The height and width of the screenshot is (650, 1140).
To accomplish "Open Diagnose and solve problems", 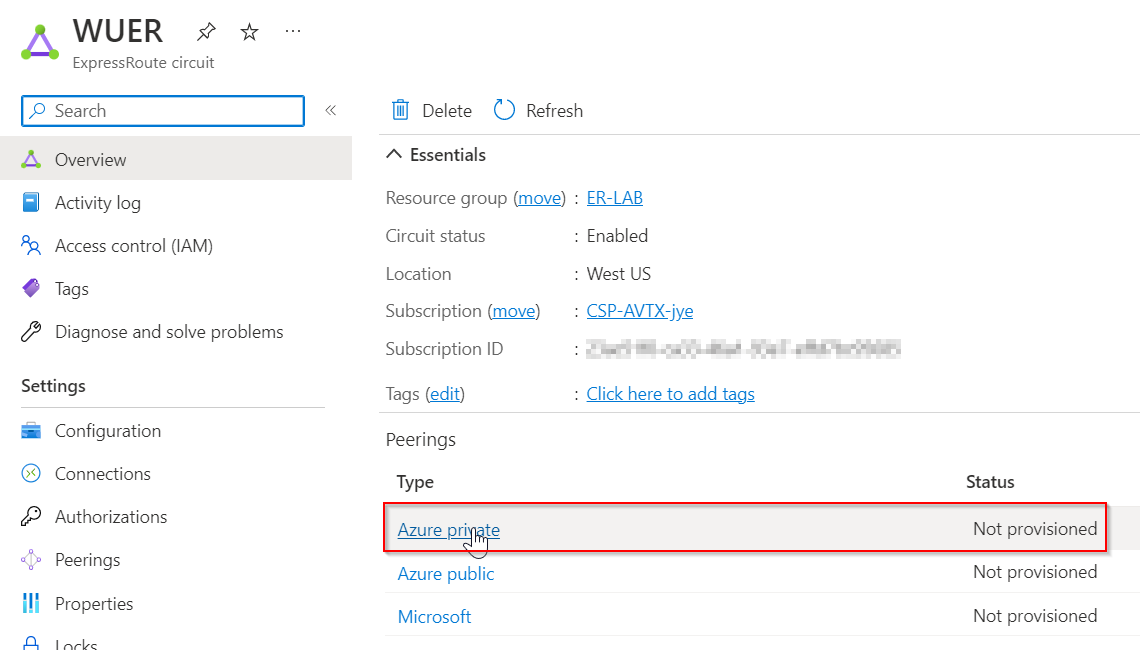I will click(x=169, y=332).
